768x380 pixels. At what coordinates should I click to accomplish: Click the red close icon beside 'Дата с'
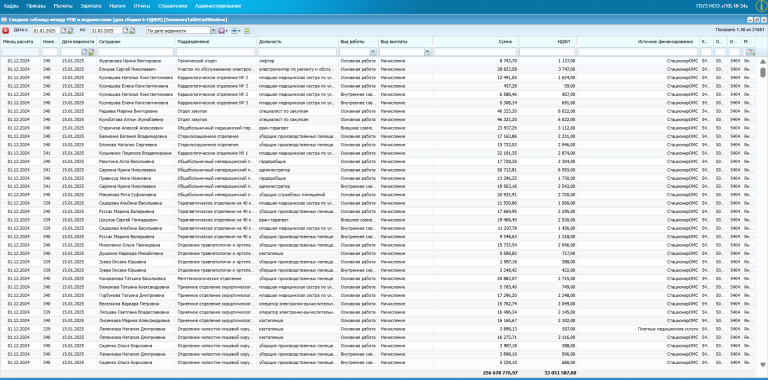point(5,30)
